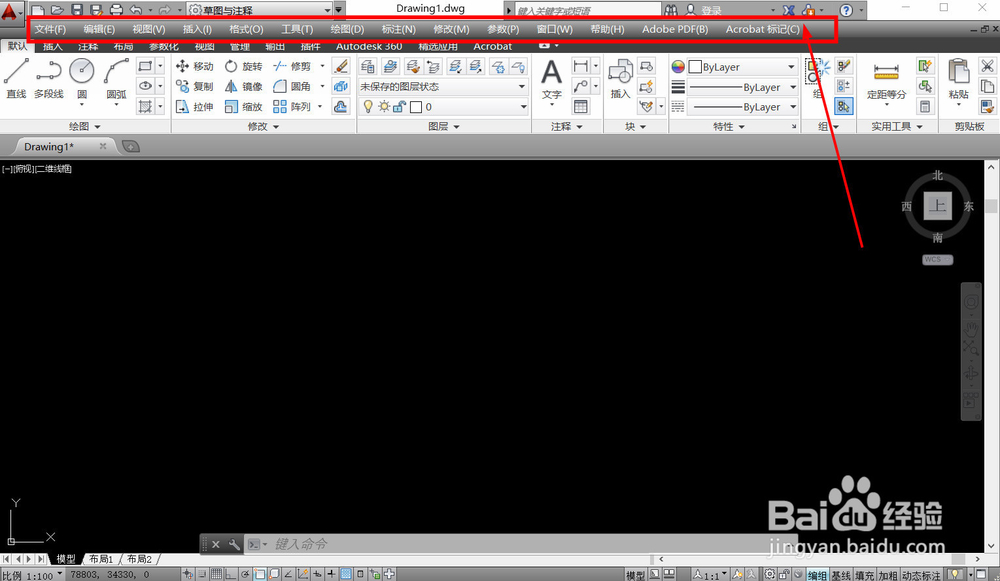
Task: Open the 标注(N) menu
Action: click(x=399, y=29)
